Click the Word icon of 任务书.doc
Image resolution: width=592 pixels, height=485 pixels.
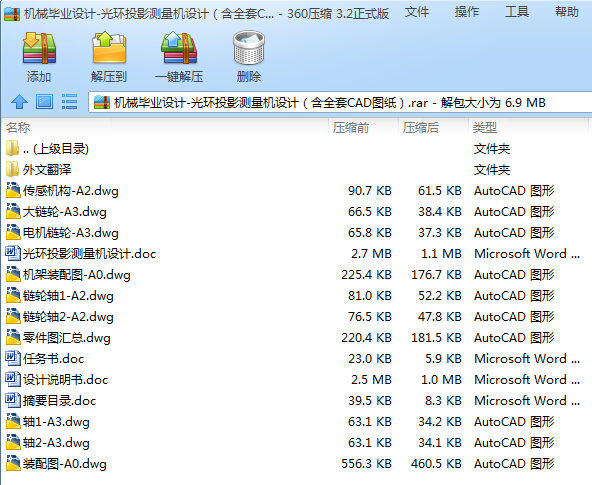point(13,358)
